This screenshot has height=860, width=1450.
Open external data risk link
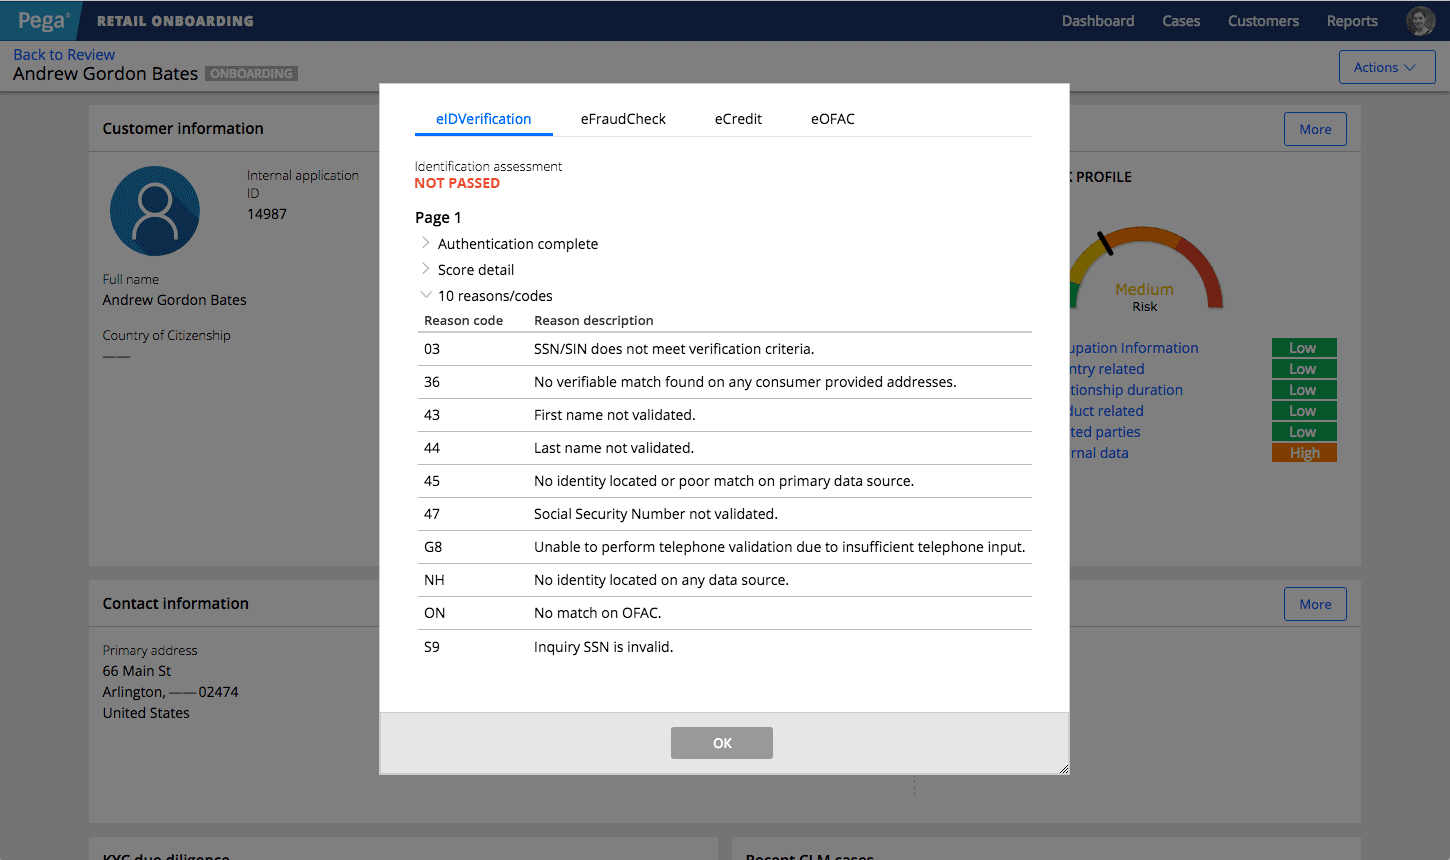(1099, 453)
